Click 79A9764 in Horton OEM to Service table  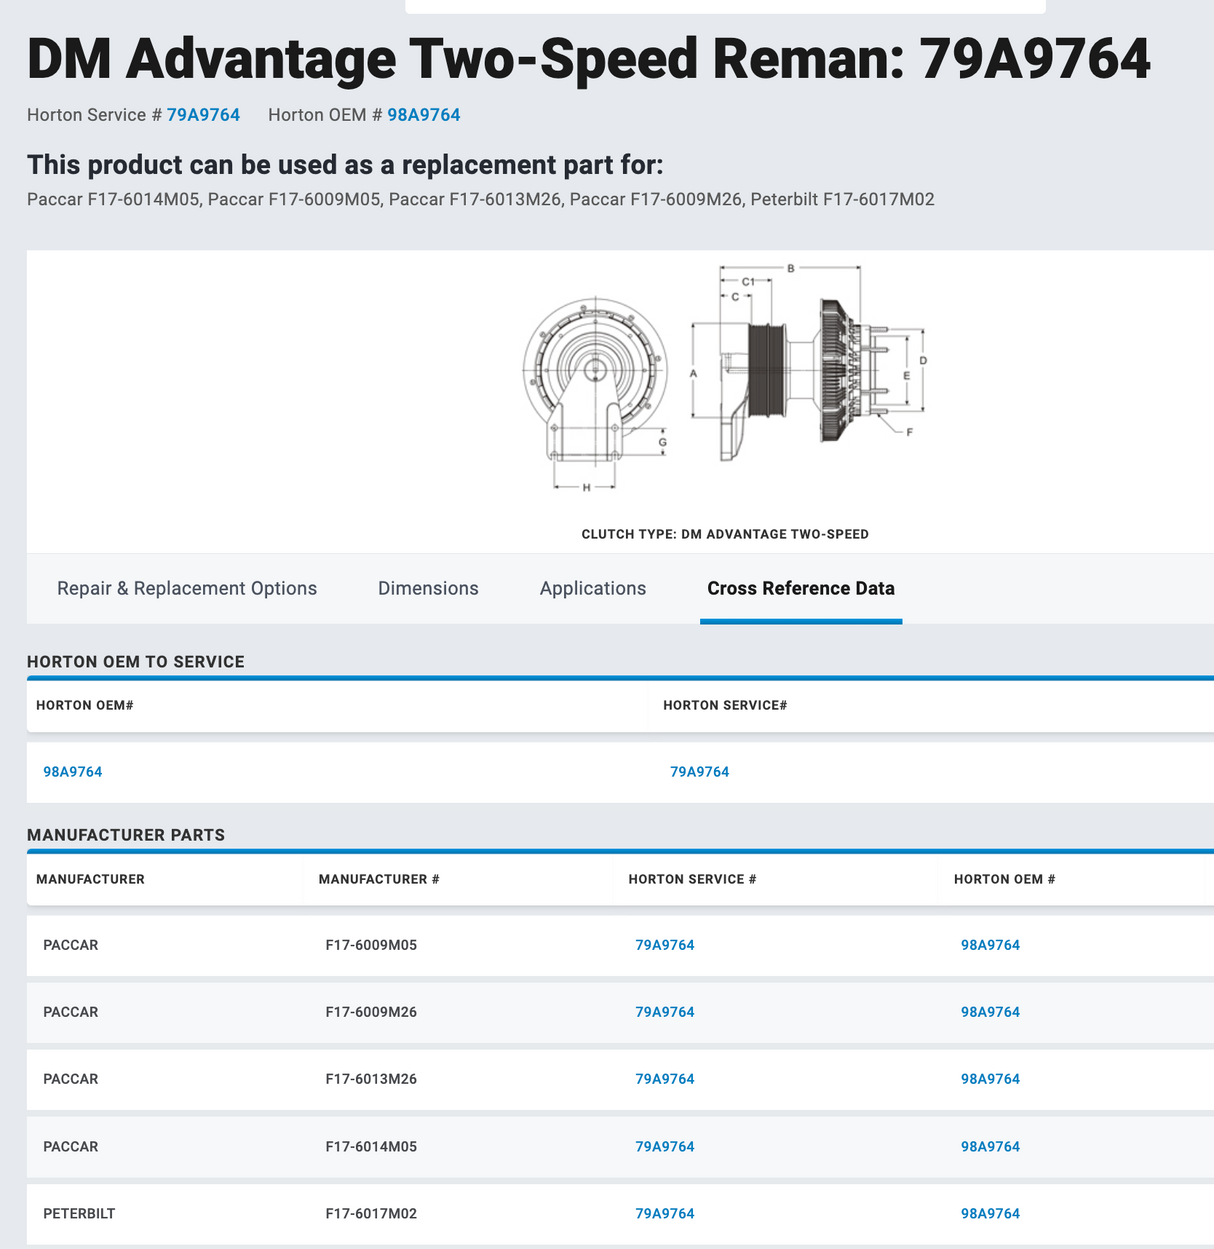699,772
